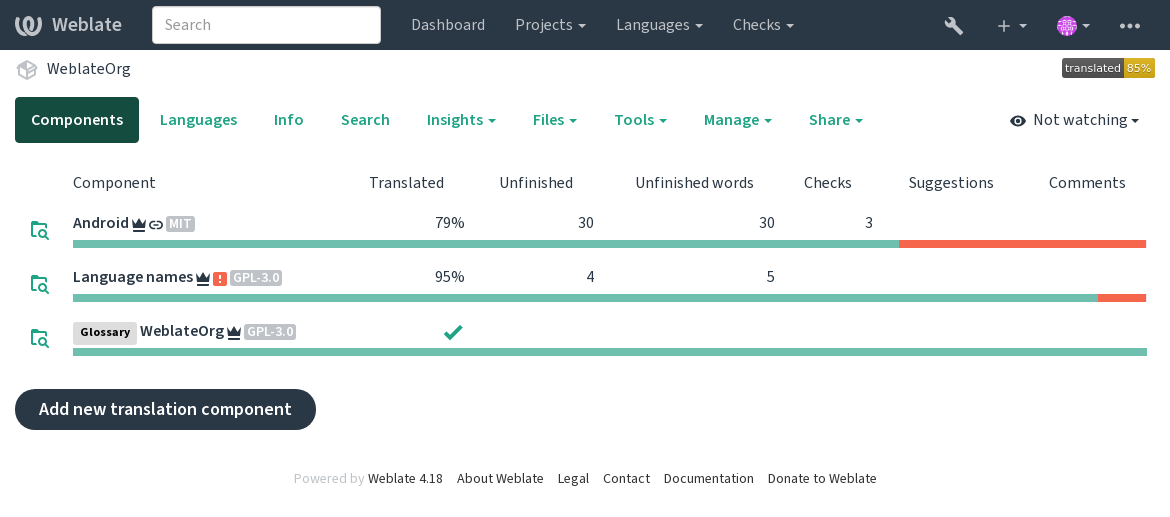The height and width of the screenshot is (517, 1170).
Task: Open the Android component link
Action: coord(101,223)
